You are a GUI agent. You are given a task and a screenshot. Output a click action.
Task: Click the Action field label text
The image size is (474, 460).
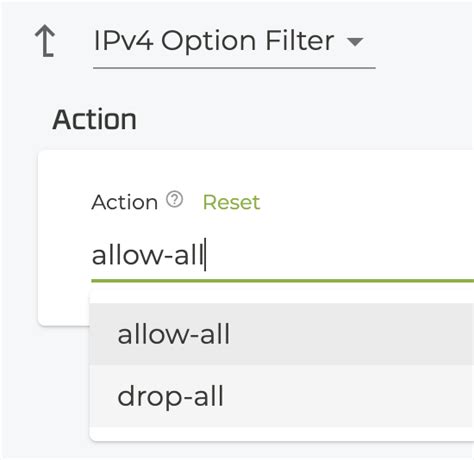tap(125, 202)
